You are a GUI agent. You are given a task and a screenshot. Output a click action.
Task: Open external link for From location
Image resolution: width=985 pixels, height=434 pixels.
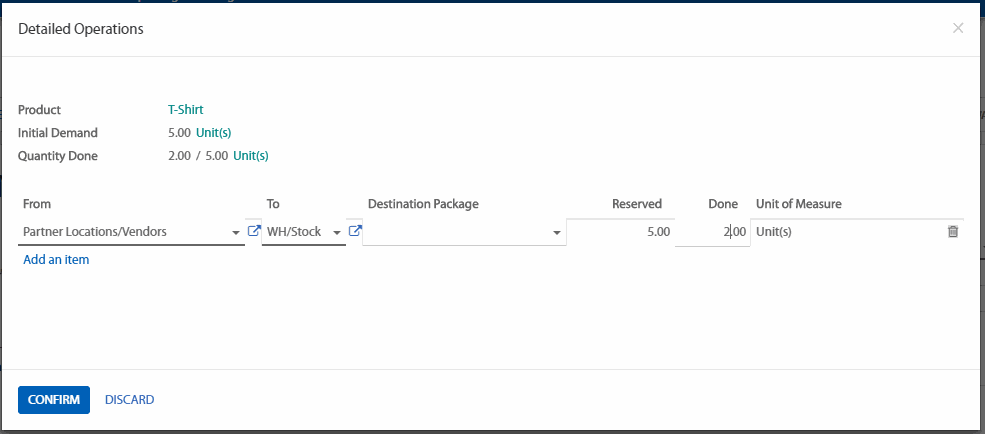coord(253,232)
